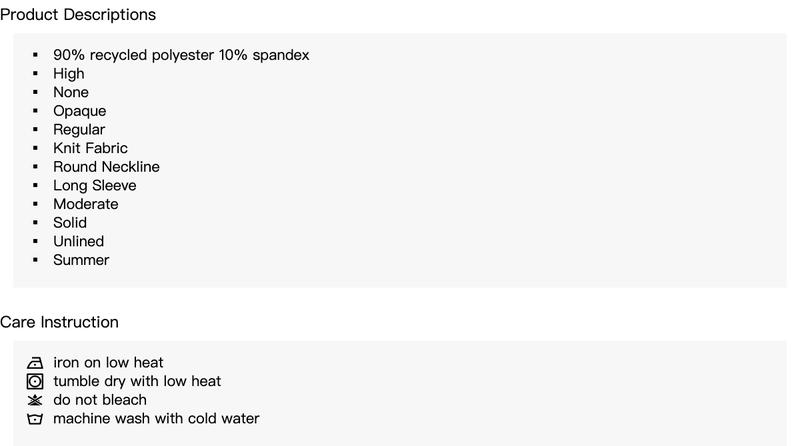Screen dimensions: 800x446
Task: Click the machine wash tub icon
Action: pyautogui.click(x=35, y=419)
